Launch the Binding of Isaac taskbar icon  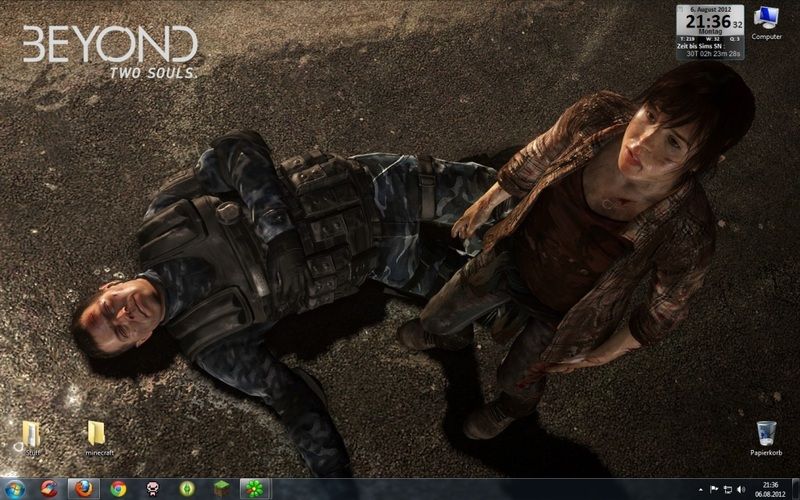[153, 489]
